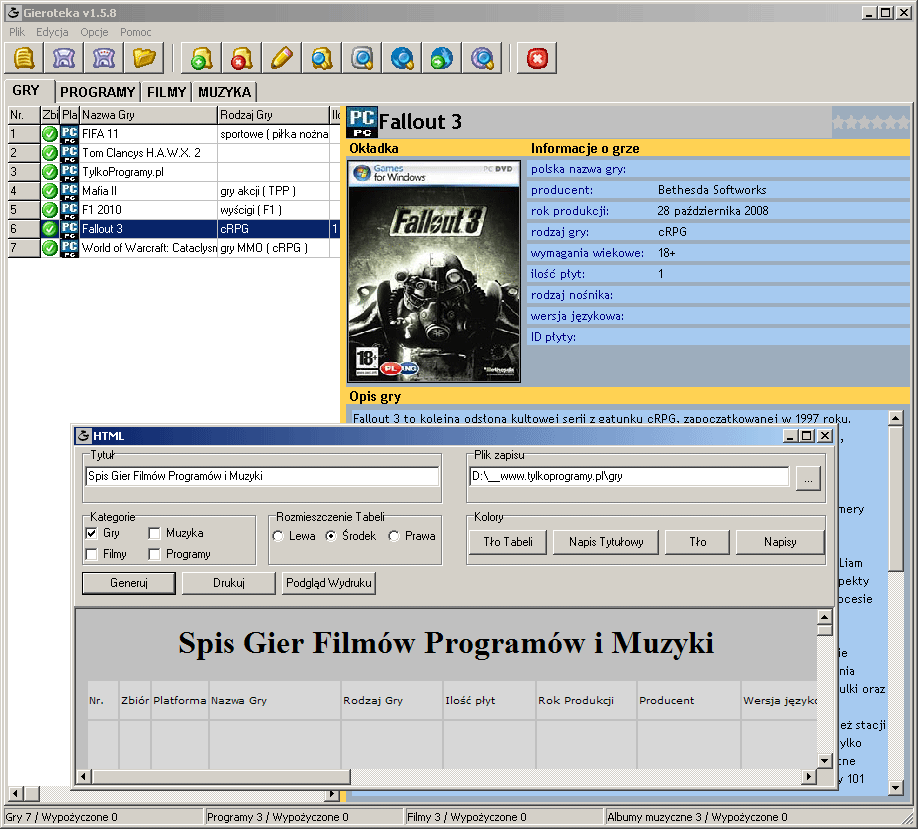Click the Fallout 3 cover art thumbnail
Screen dimensions: 918x829
(x=434, y=271)
